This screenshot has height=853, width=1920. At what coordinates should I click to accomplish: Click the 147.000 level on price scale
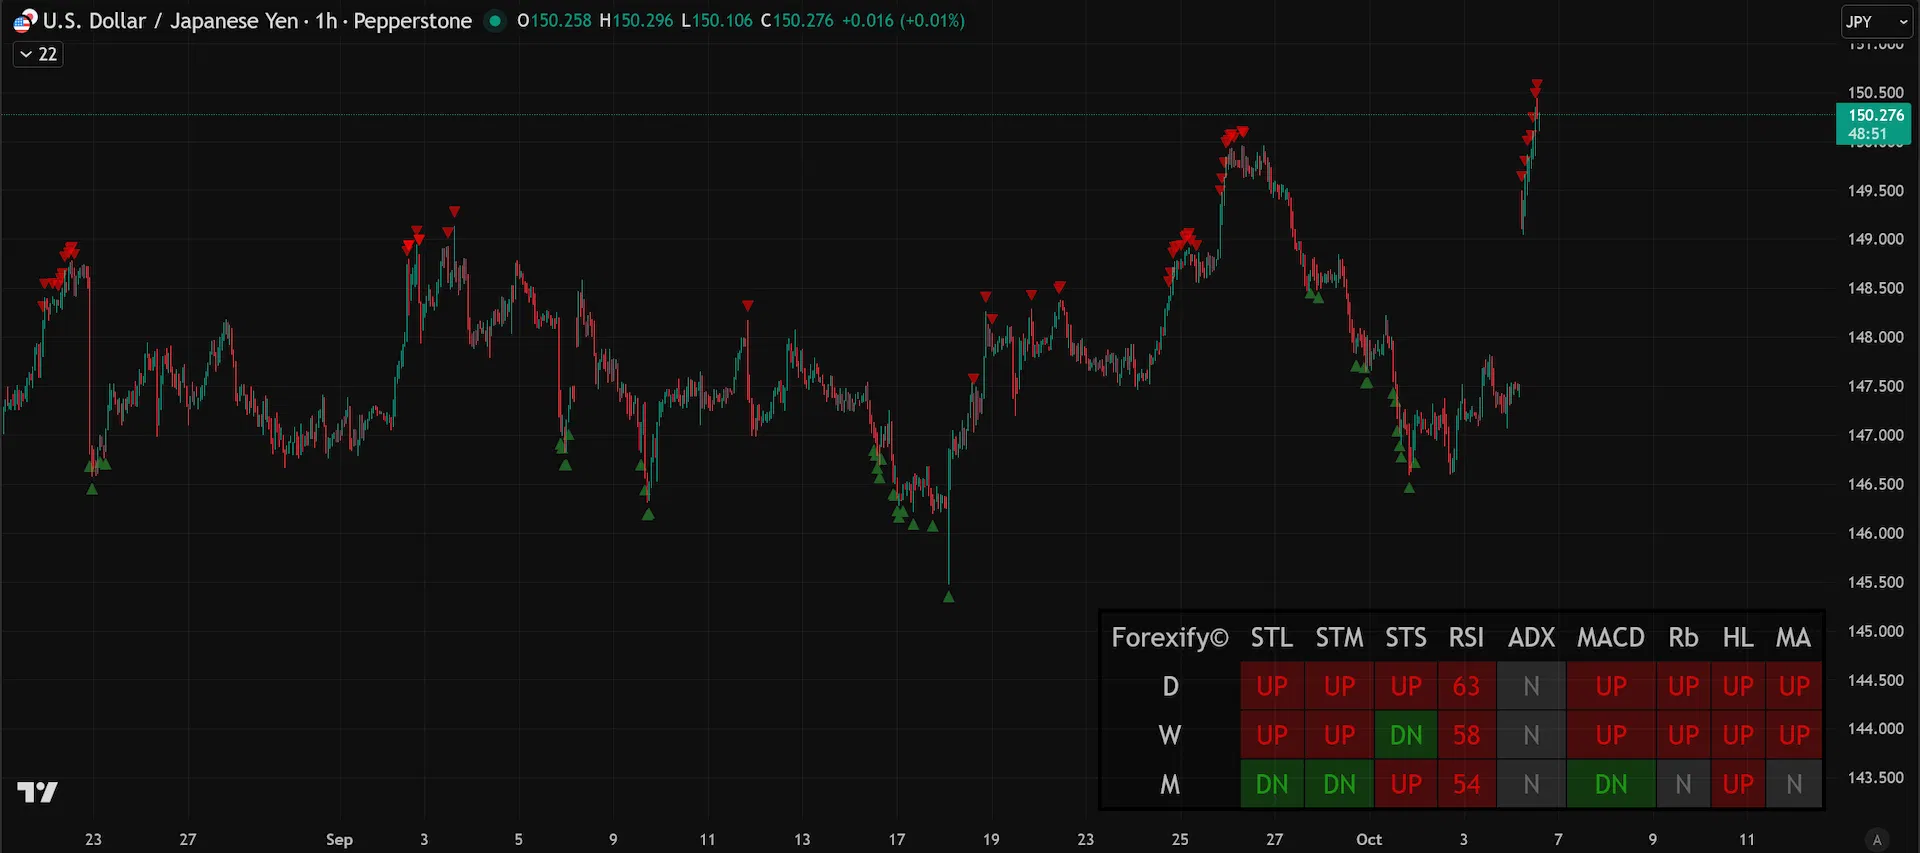point(1875,435)
